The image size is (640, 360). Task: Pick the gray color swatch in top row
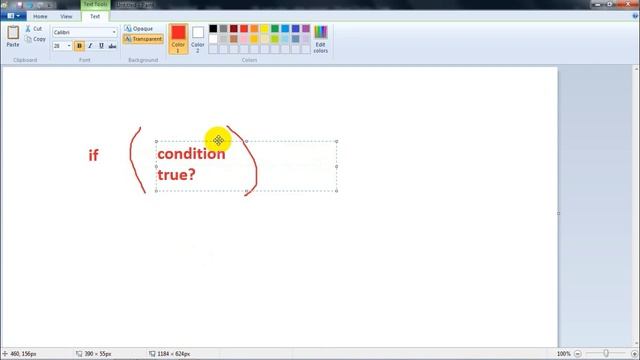(x=223, y=29)
